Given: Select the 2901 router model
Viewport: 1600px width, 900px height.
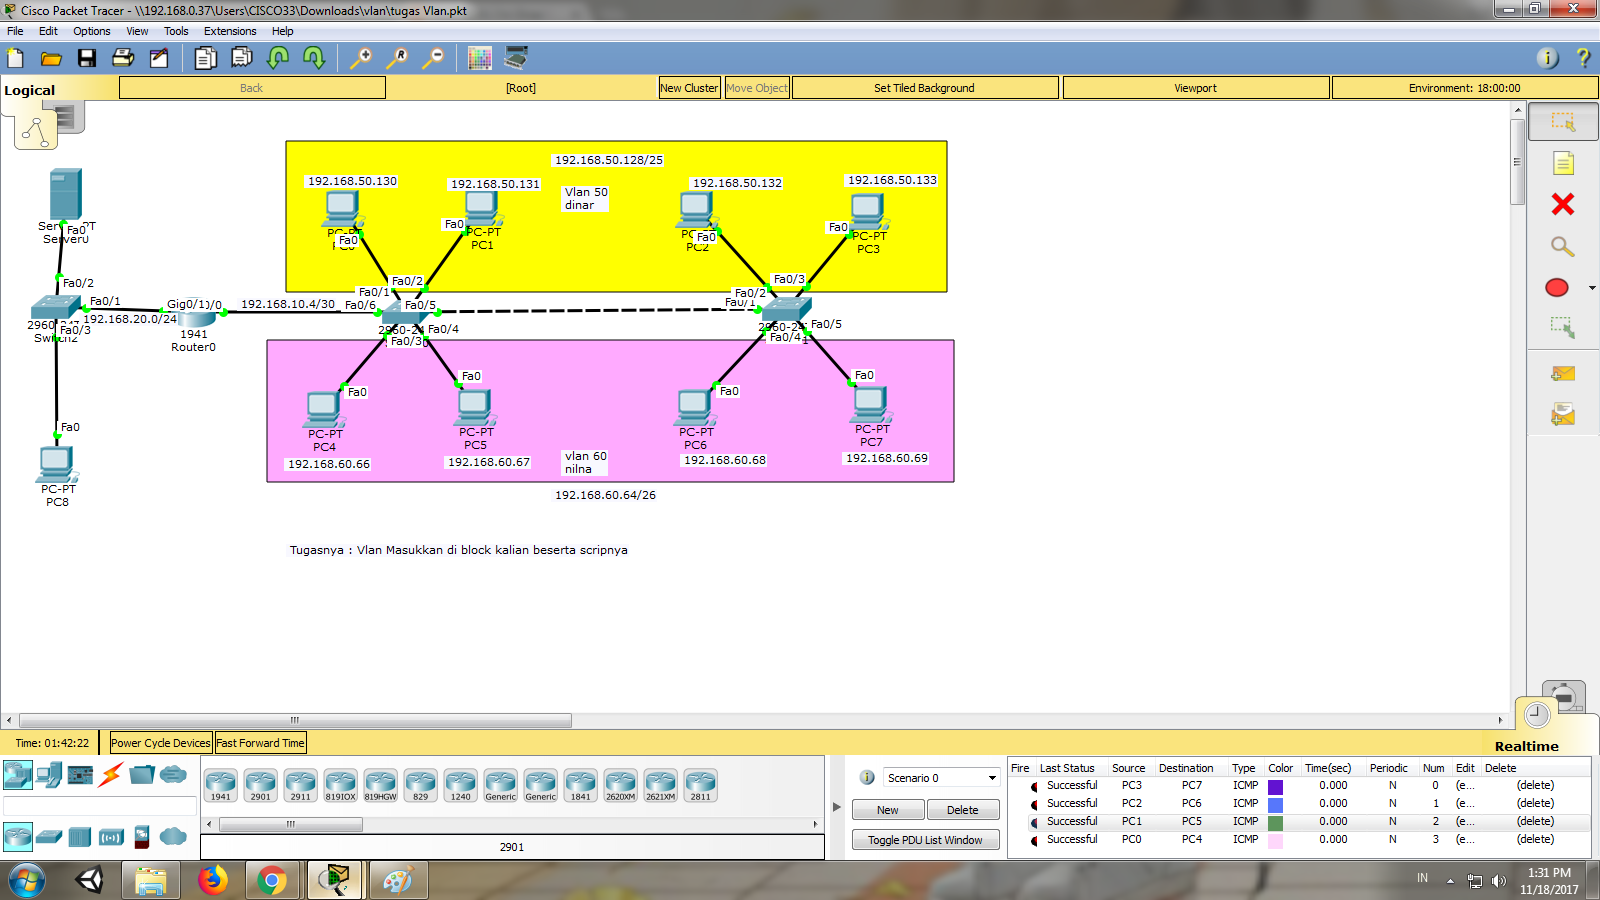Looking at the screenshot, I should [x=261, y=784].
